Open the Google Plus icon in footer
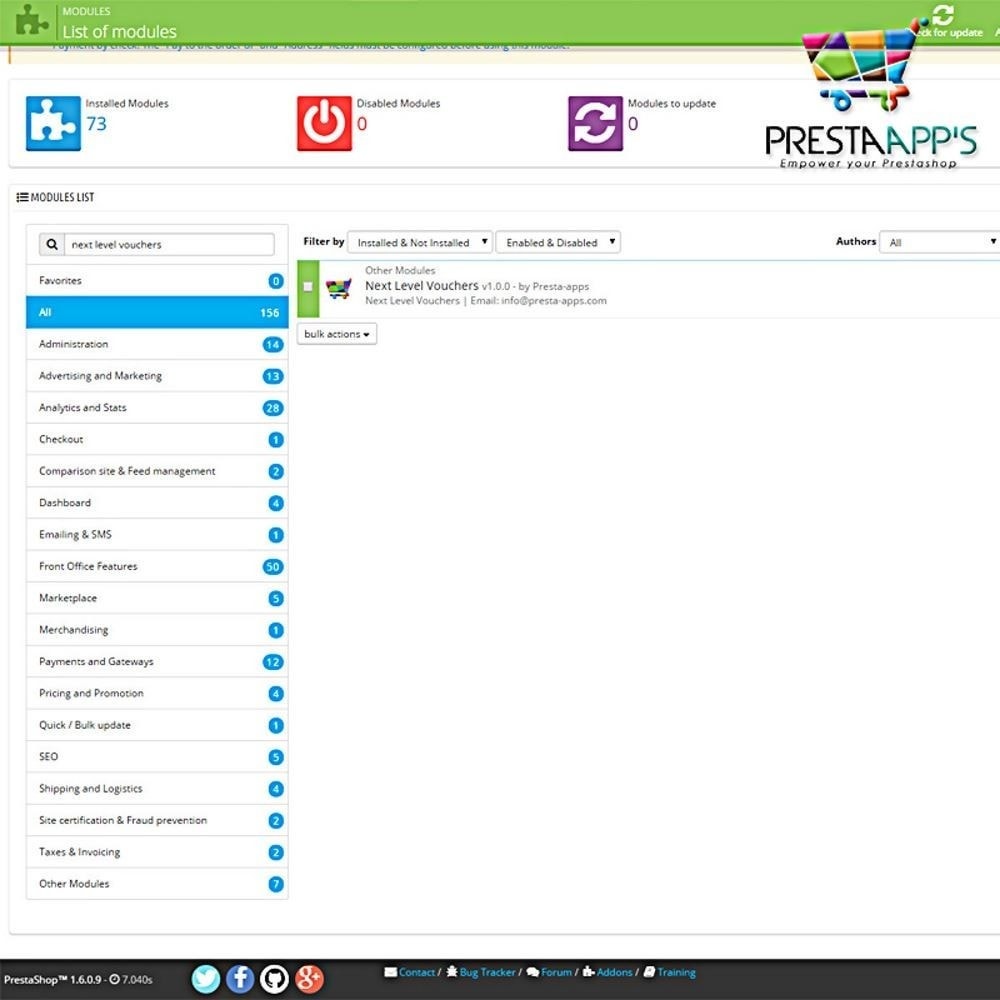 pos(309,978)
